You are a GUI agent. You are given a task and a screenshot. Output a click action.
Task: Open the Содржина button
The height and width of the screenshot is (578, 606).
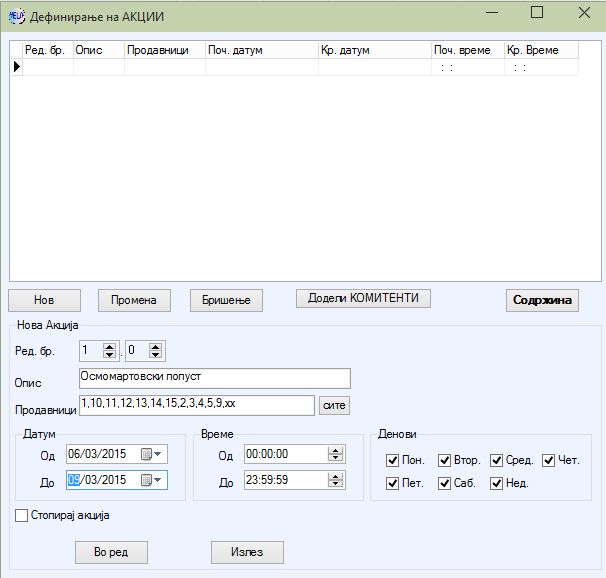point(542,300)
